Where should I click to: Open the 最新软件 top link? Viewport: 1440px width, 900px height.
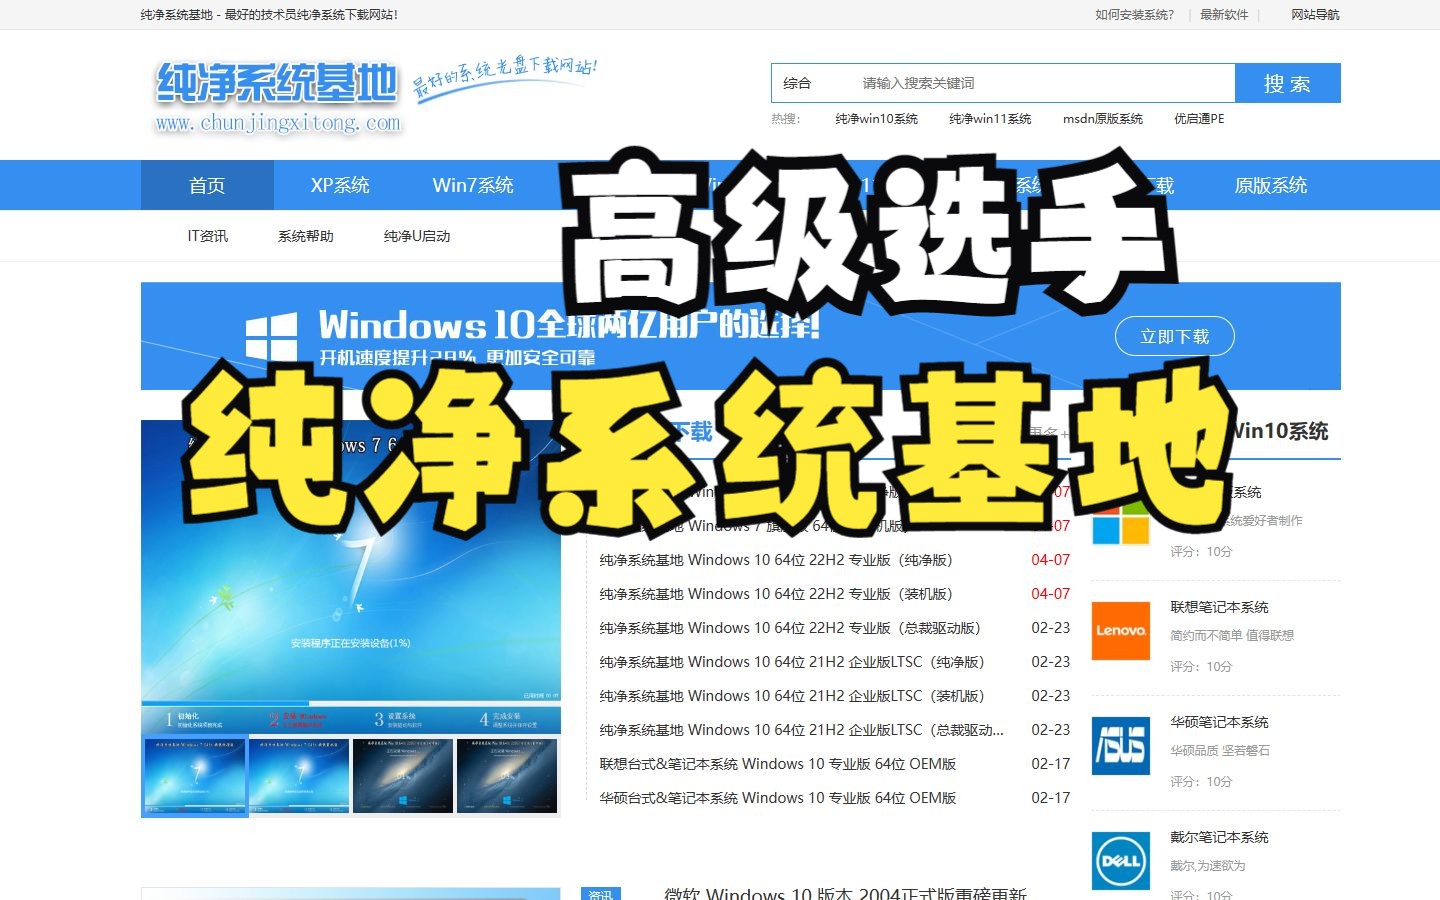(x=1224, y=15)
